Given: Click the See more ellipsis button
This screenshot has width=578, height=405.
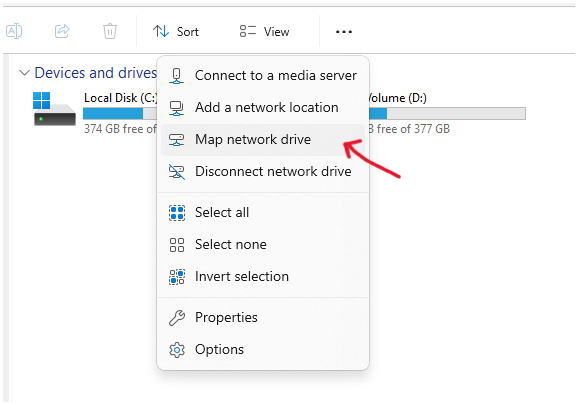Looking at the screenshot, I should tap(344, 32).
